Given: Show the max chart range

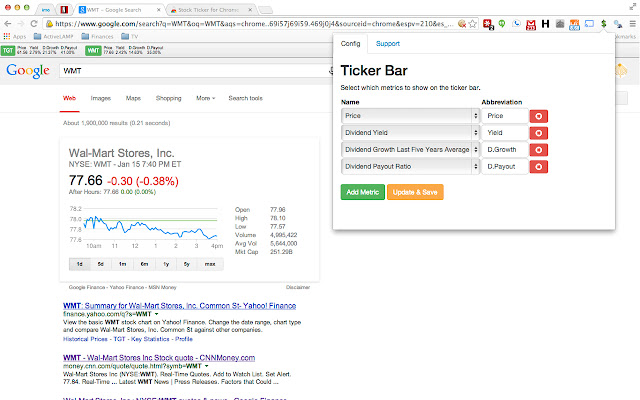Looking at the screenshot, I should 210,264.
